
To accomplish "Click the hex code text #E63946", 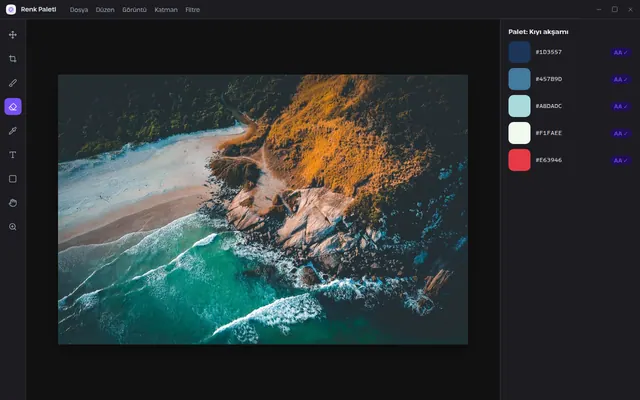I will click(x=549, y=160).
